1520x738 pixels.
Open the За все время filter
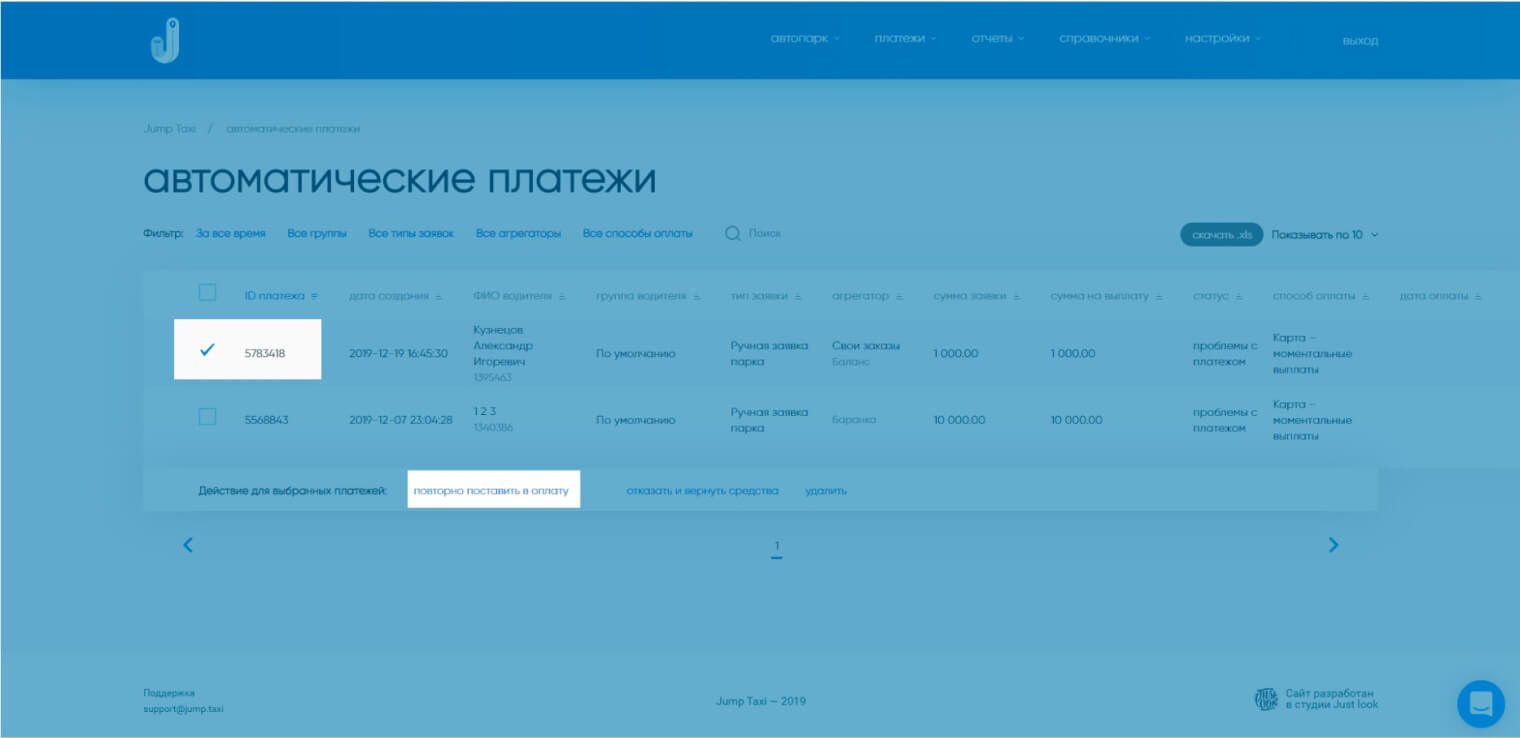(231, 233)
